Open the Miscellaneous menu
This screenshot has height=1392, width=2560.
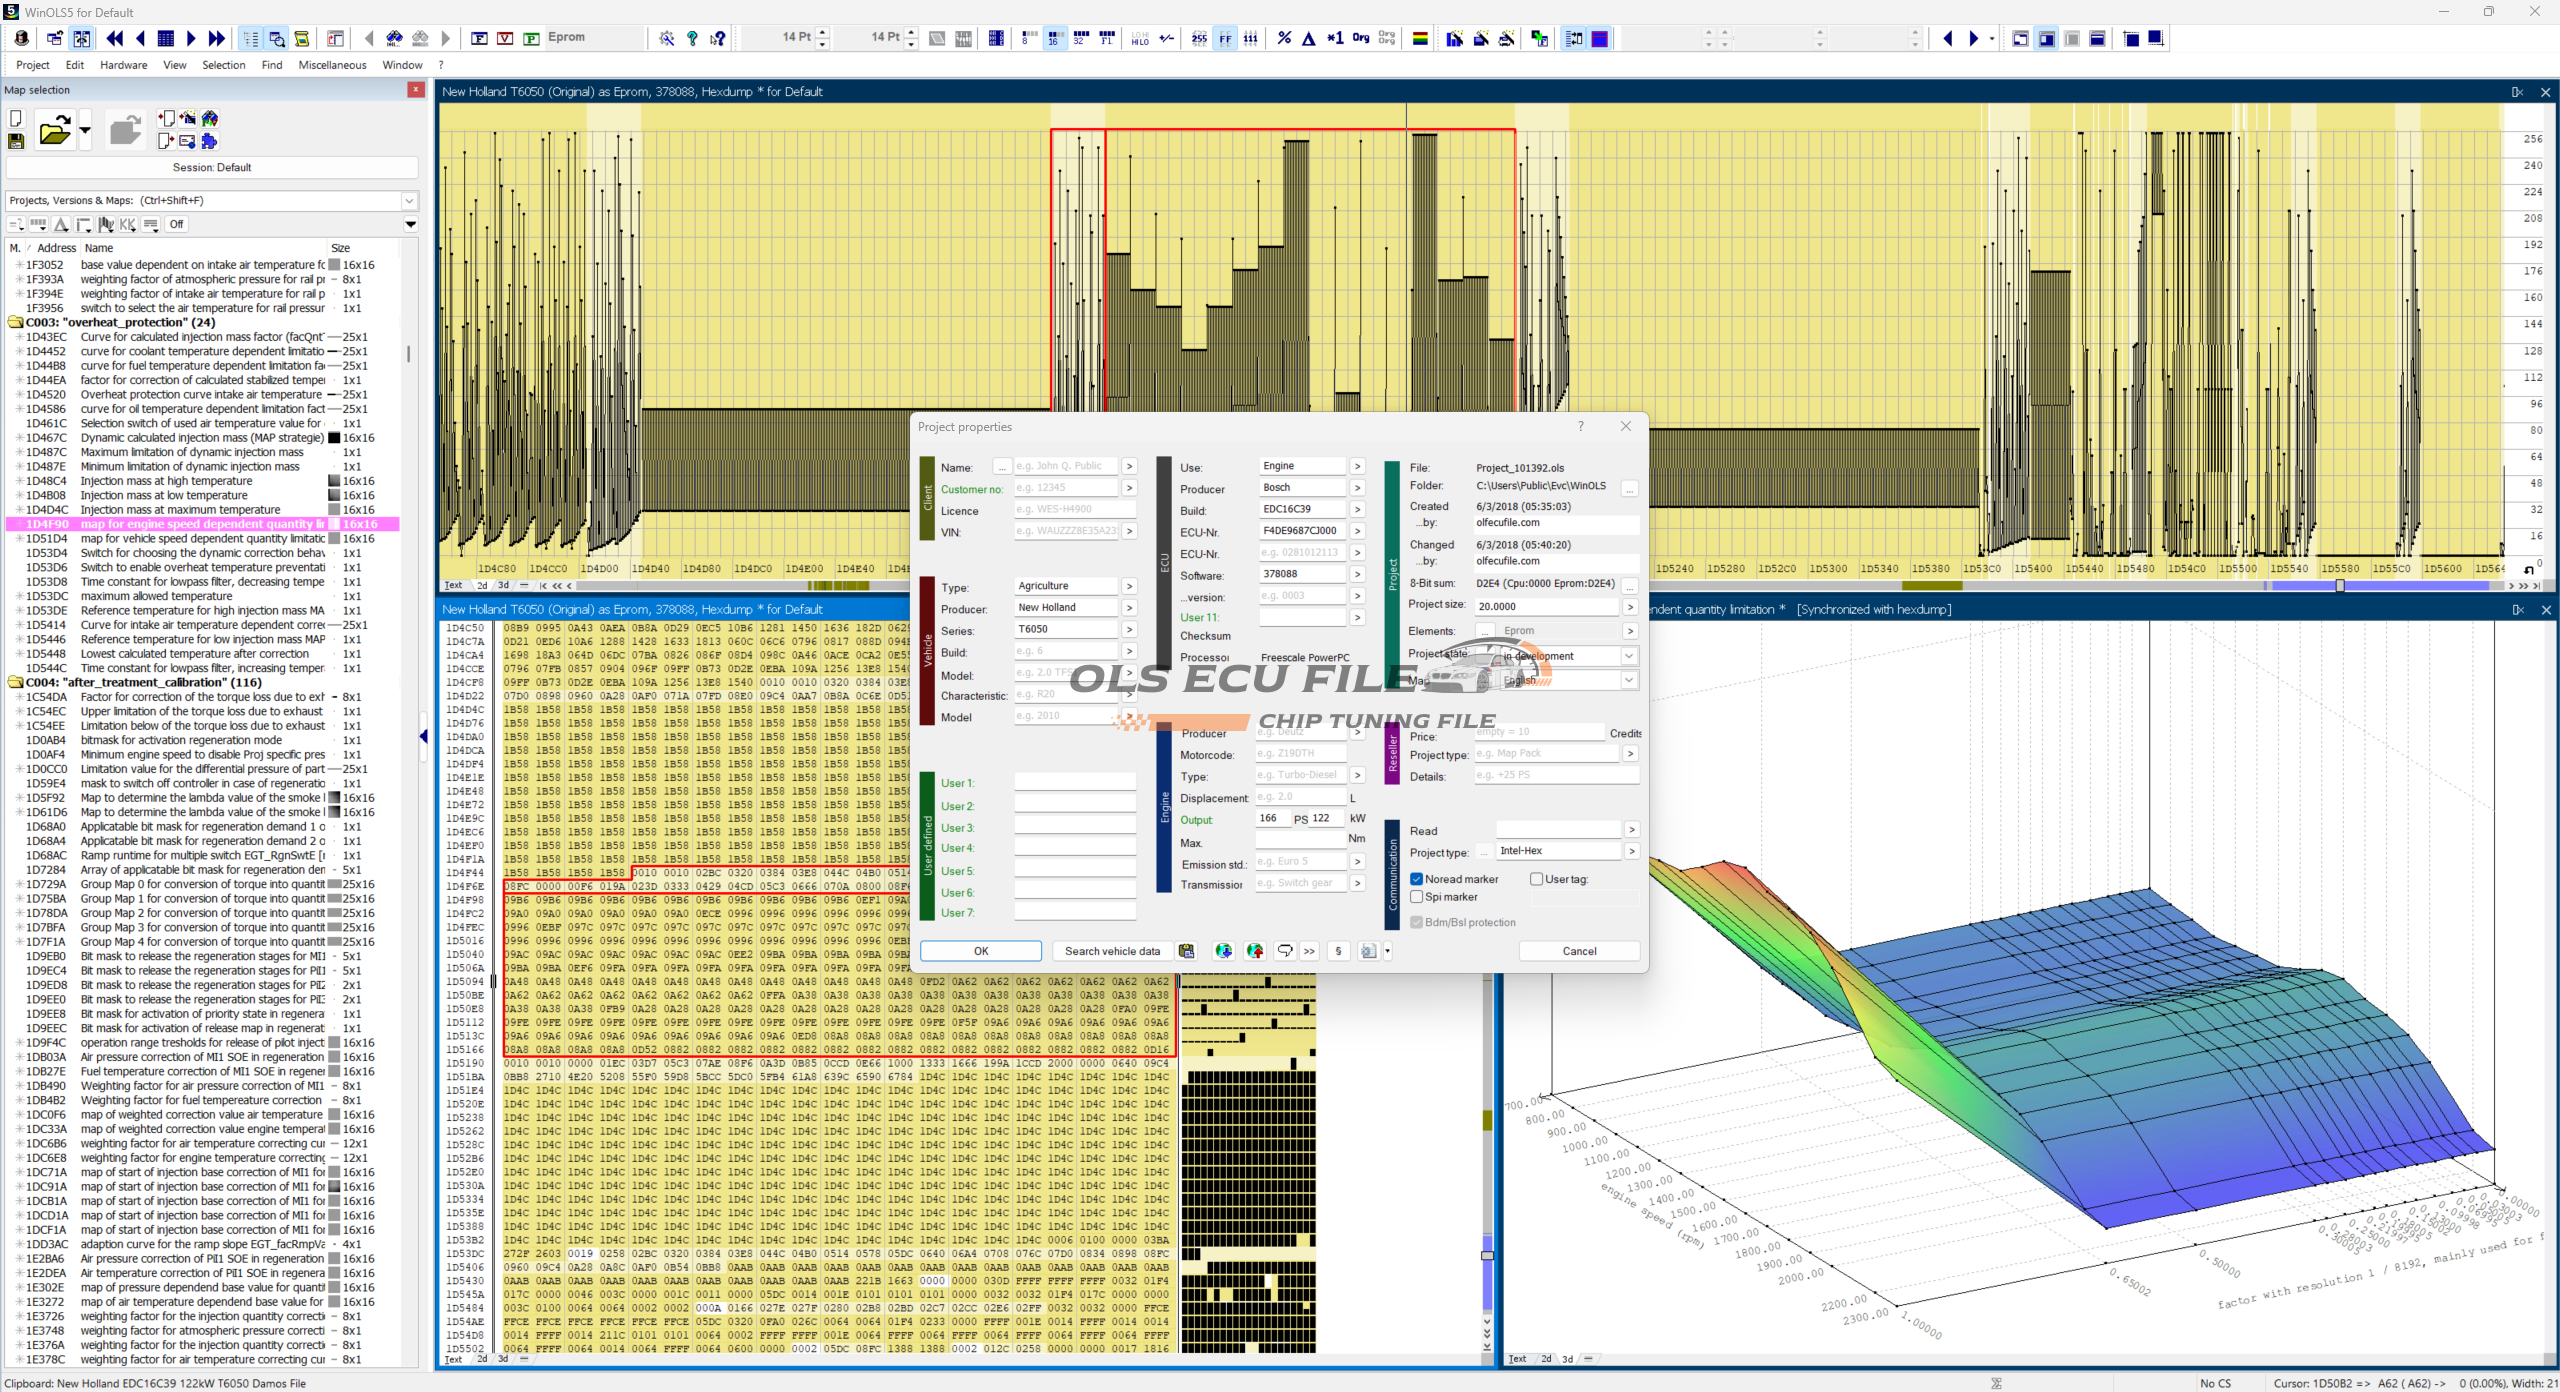[x=332, y=65]
